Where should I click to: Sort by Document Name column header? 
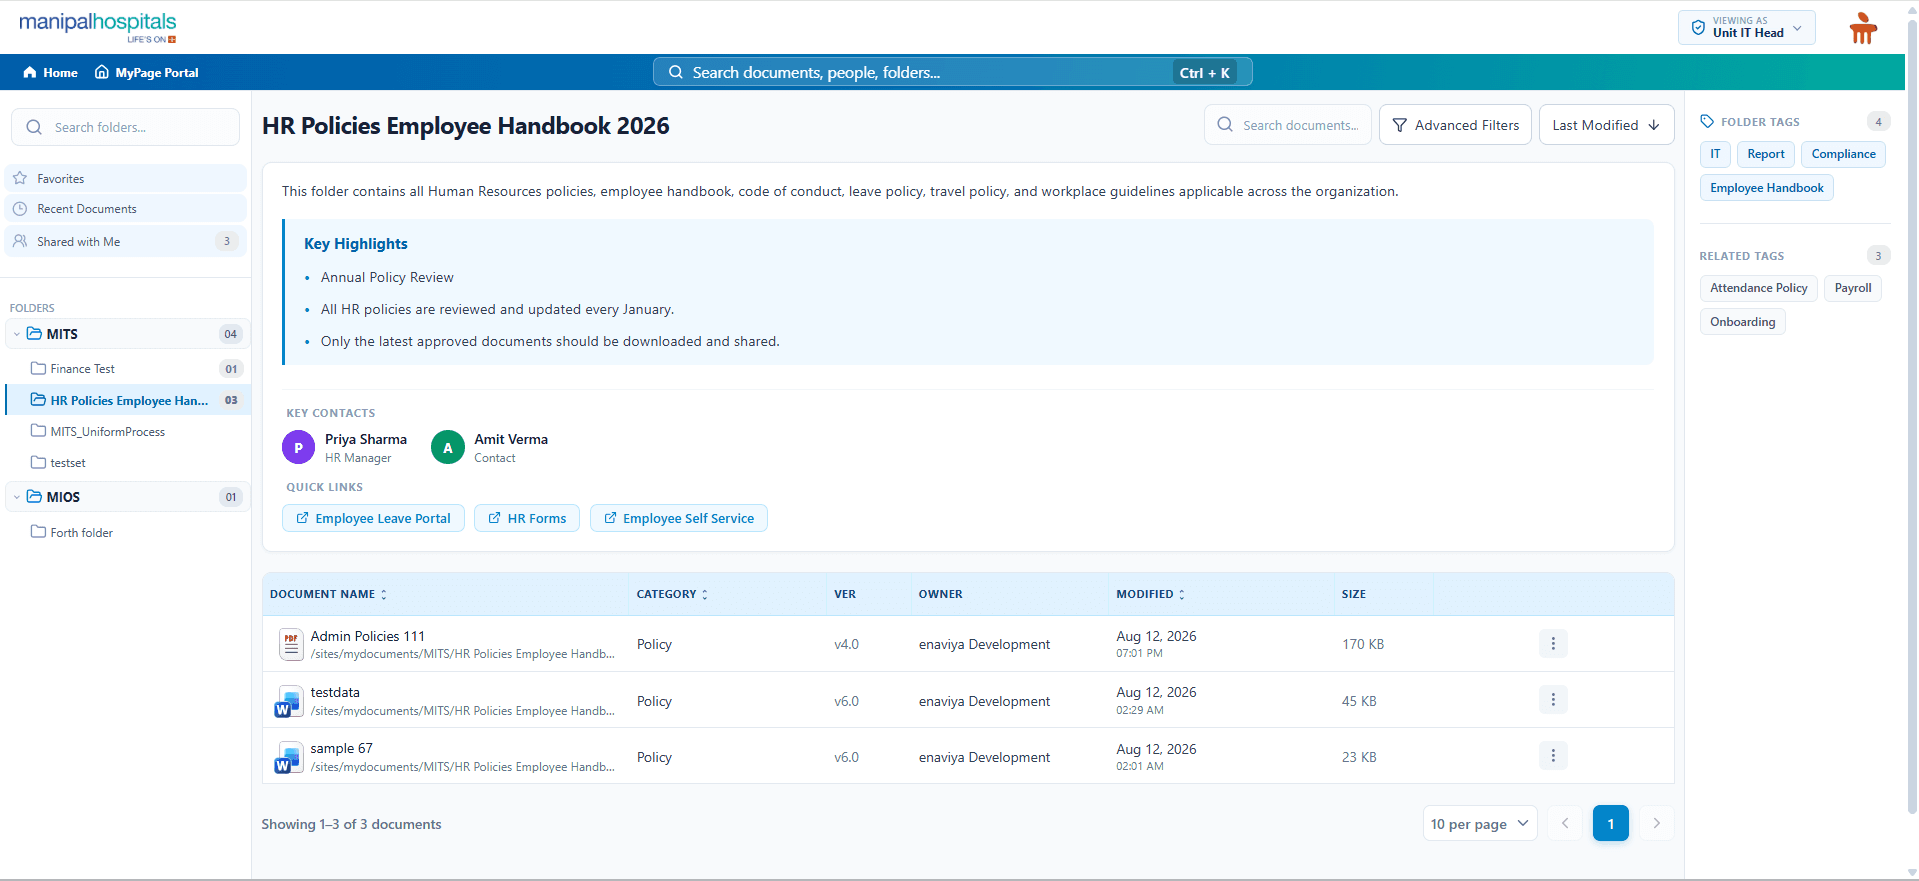328,594
